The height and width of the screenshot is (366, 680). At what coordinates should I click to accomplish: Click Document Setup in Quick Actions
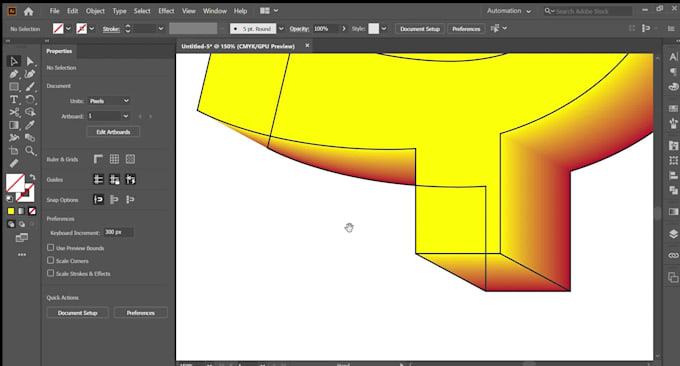78,313
